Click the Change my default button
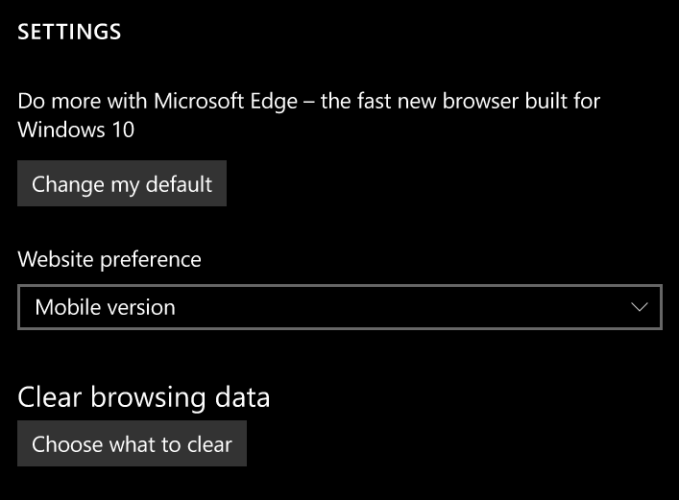 122,183
